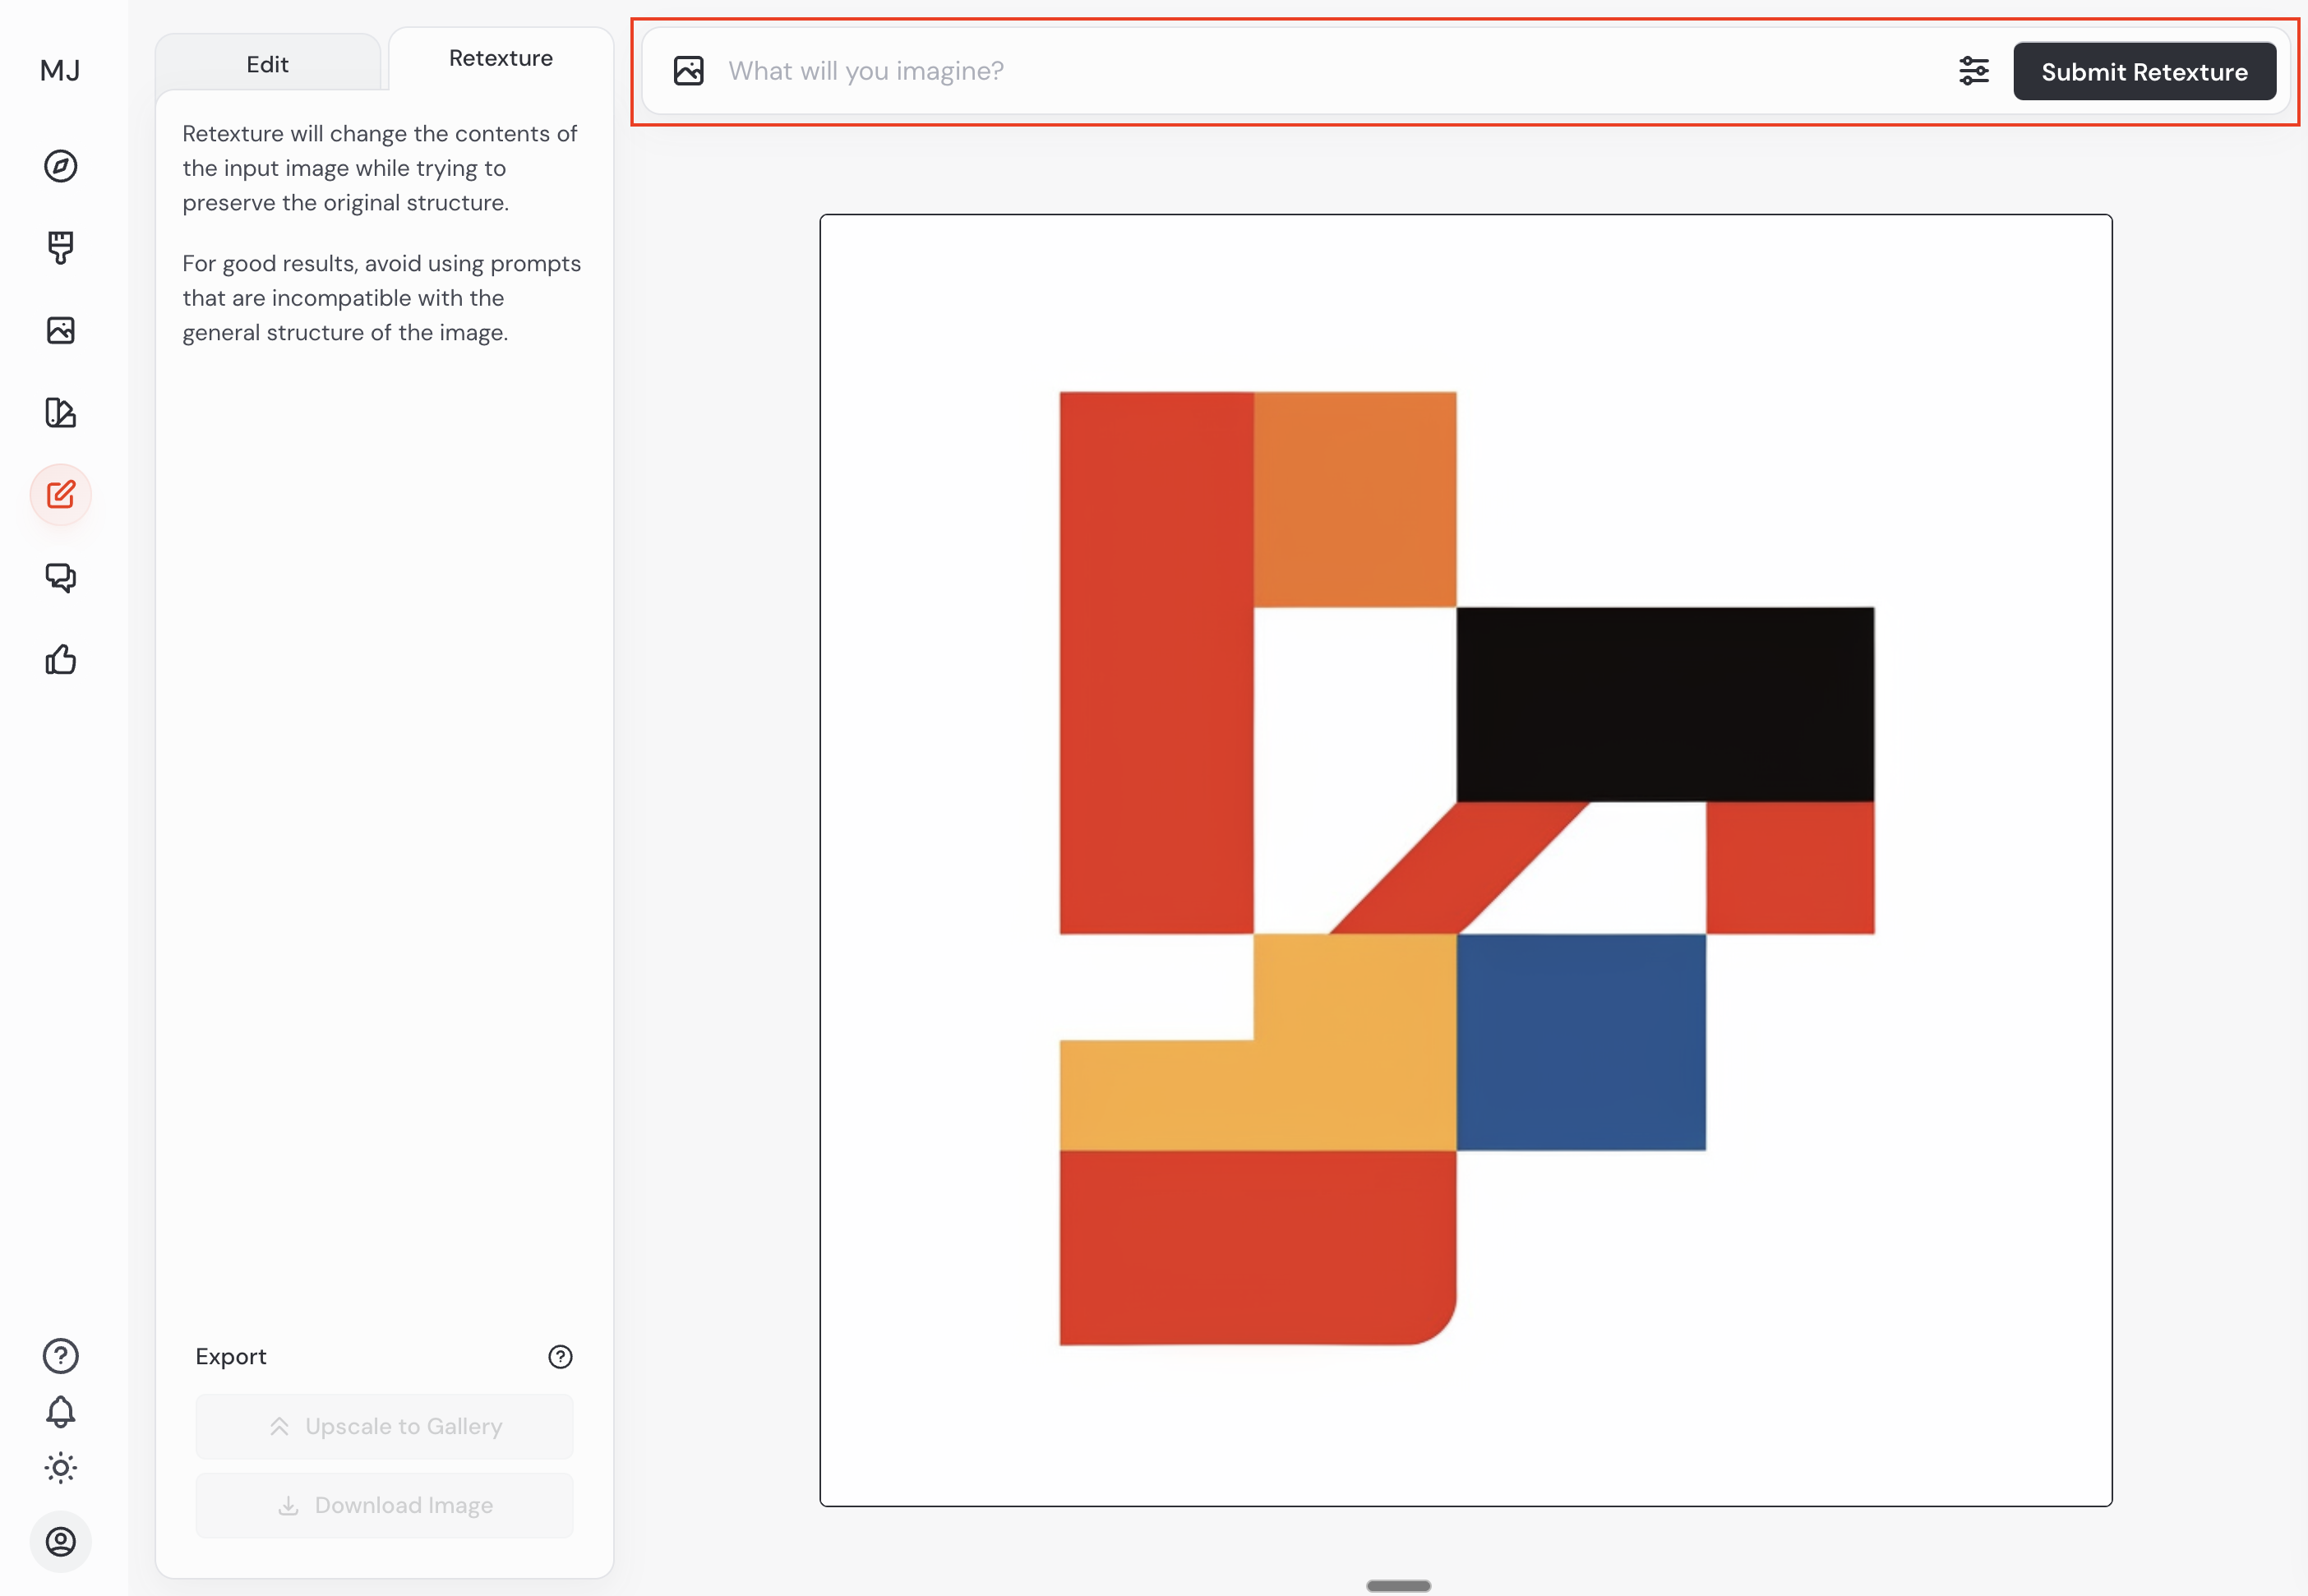Select the Retexture tab

click(501, 59)
